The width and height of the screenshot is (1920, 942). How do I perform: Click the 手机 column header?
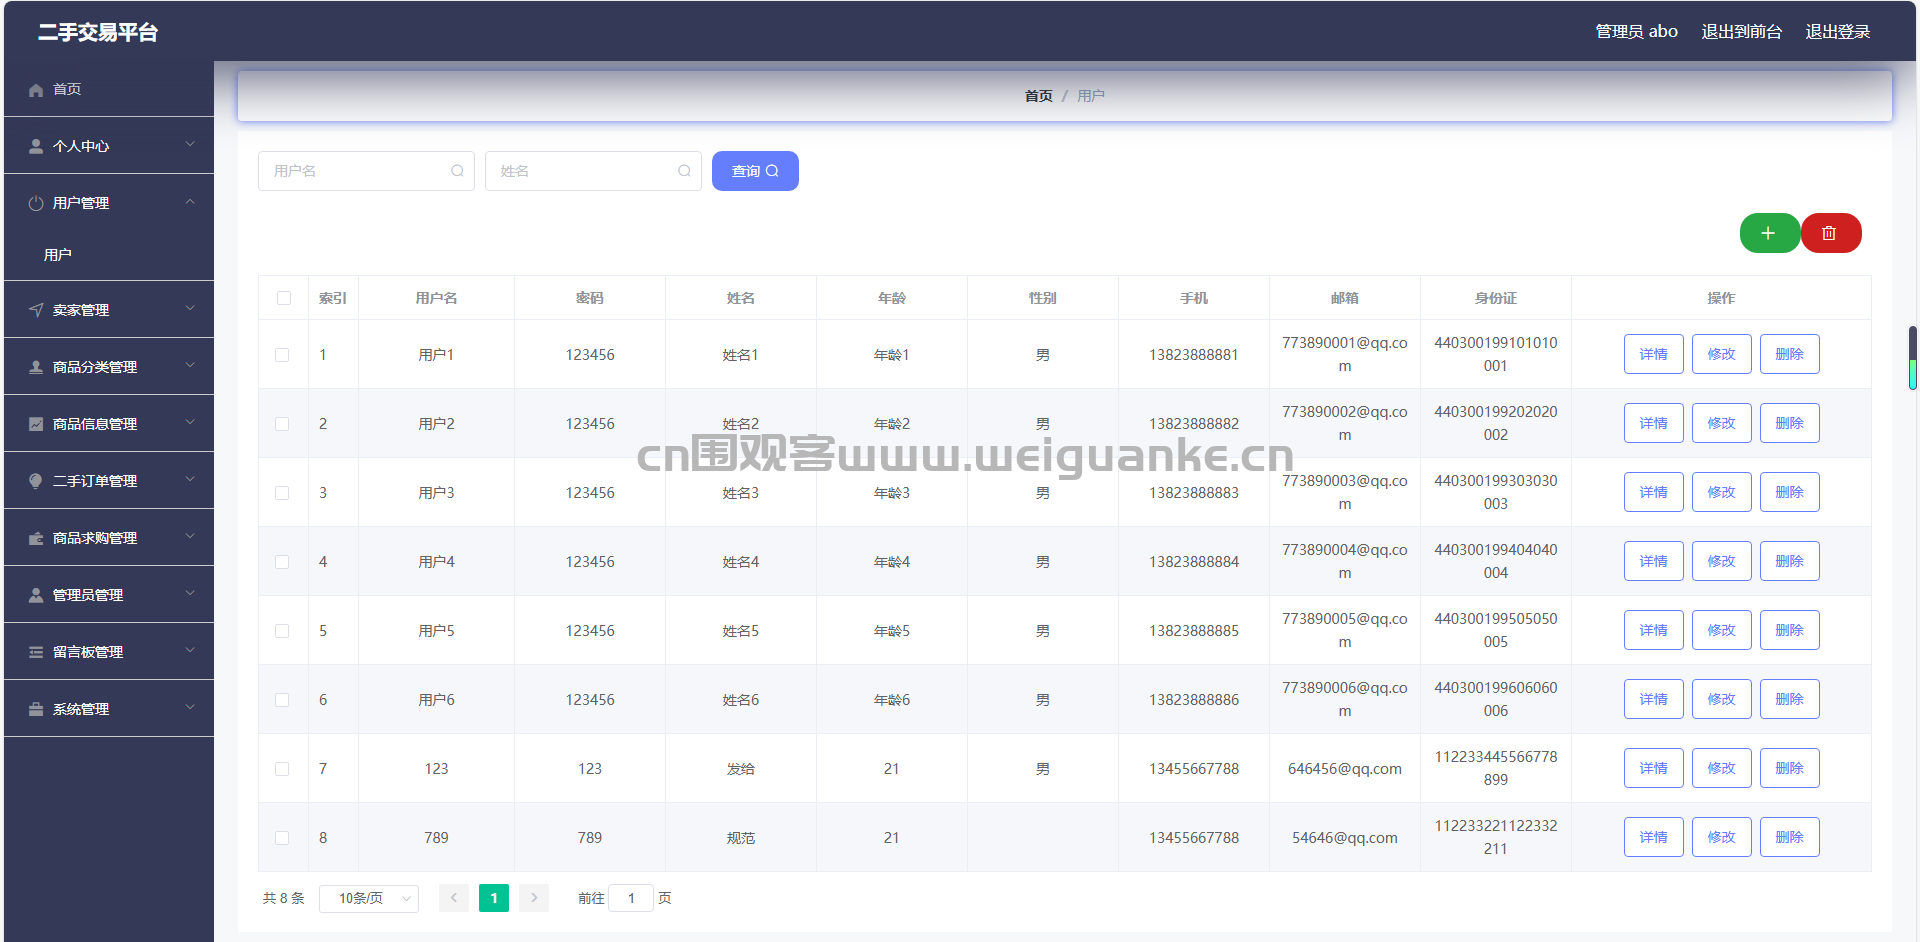[x=1194, y=298]
